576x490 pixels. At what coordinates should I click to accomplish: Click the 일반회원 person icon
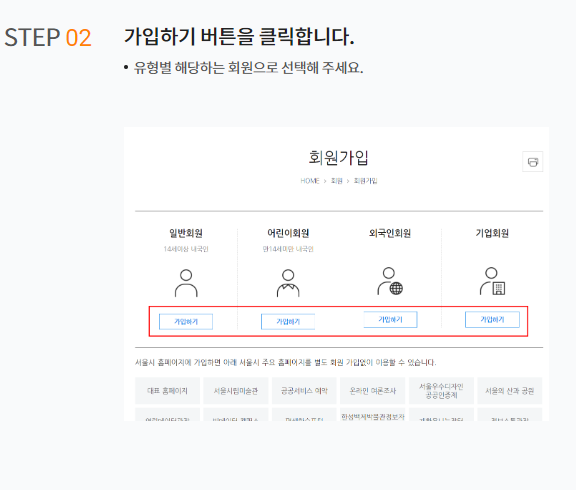pos(186,283)
